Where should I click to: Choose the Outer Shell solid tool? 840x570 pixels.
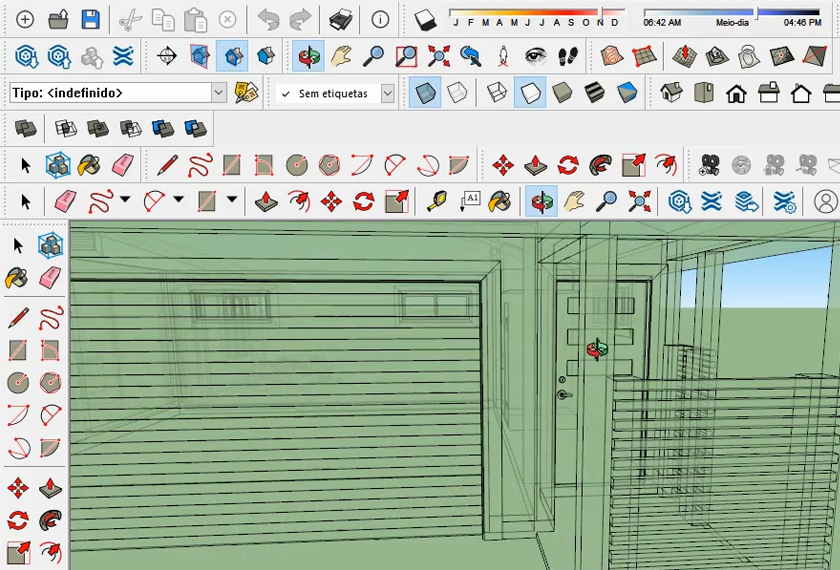coord(26,128)
